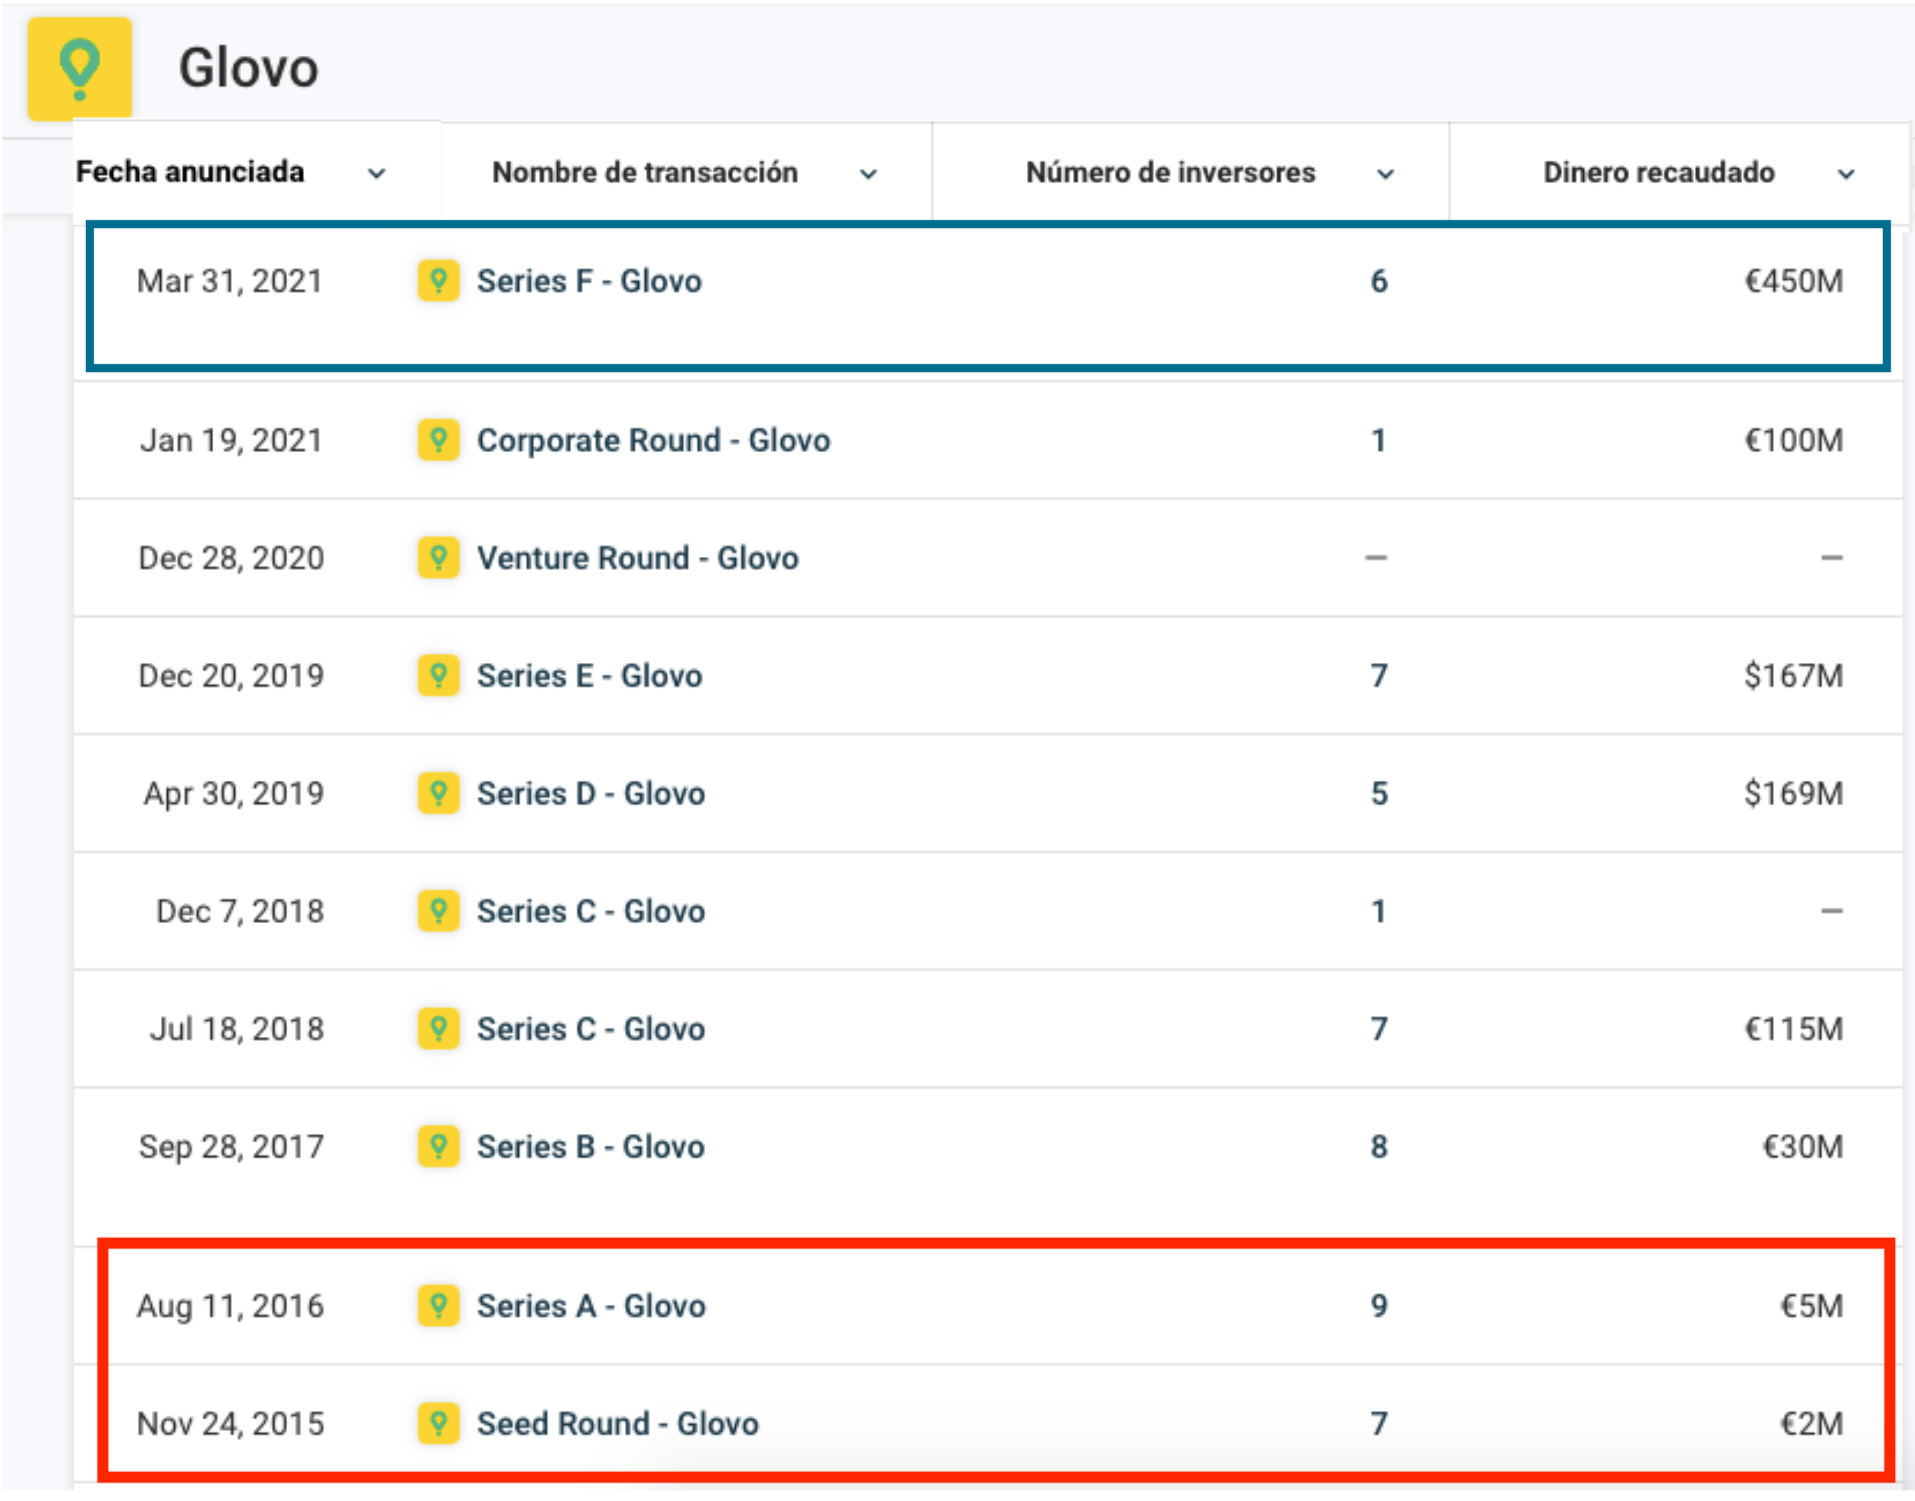1915x1501 pixels.
Task: Click Glovo icon beside Venture Round
Action: pyautogui.click(x=438, y=557)
